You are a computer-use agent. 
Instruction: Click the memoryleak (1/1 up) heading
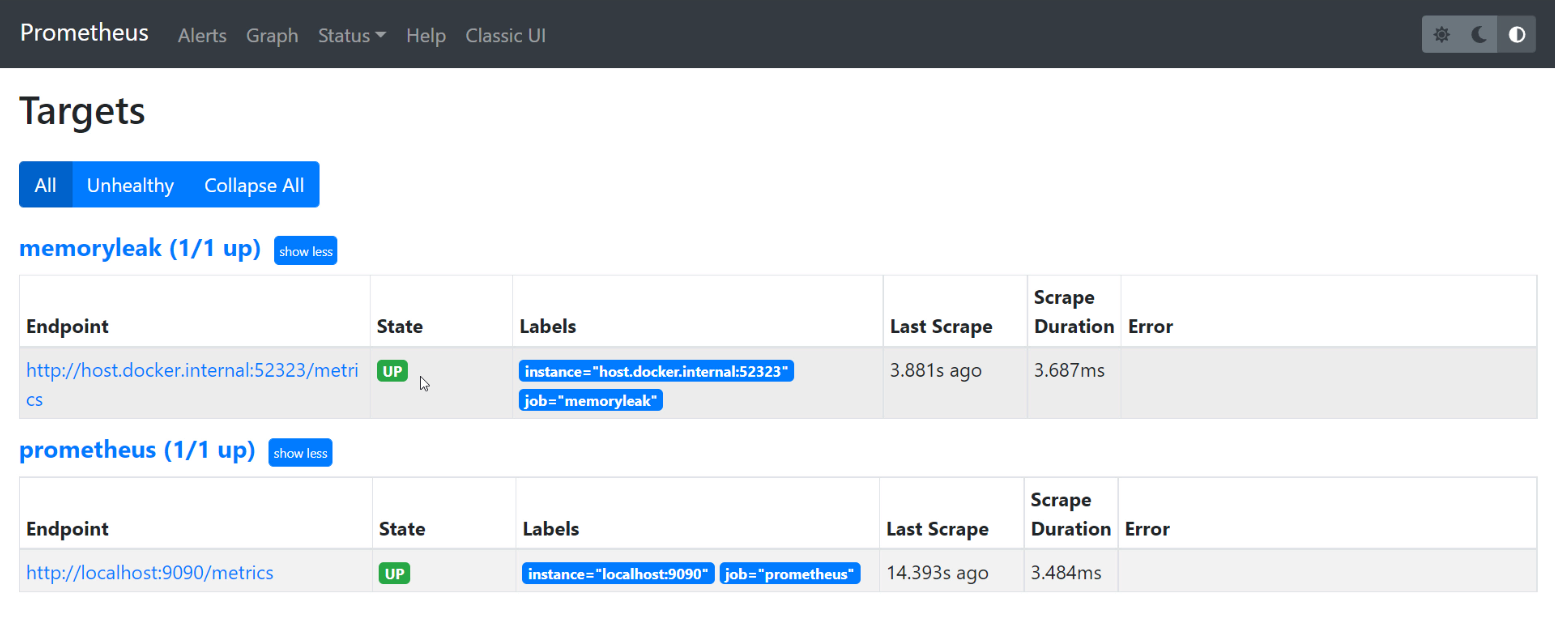pyautogui.click(x=140, y=249)
